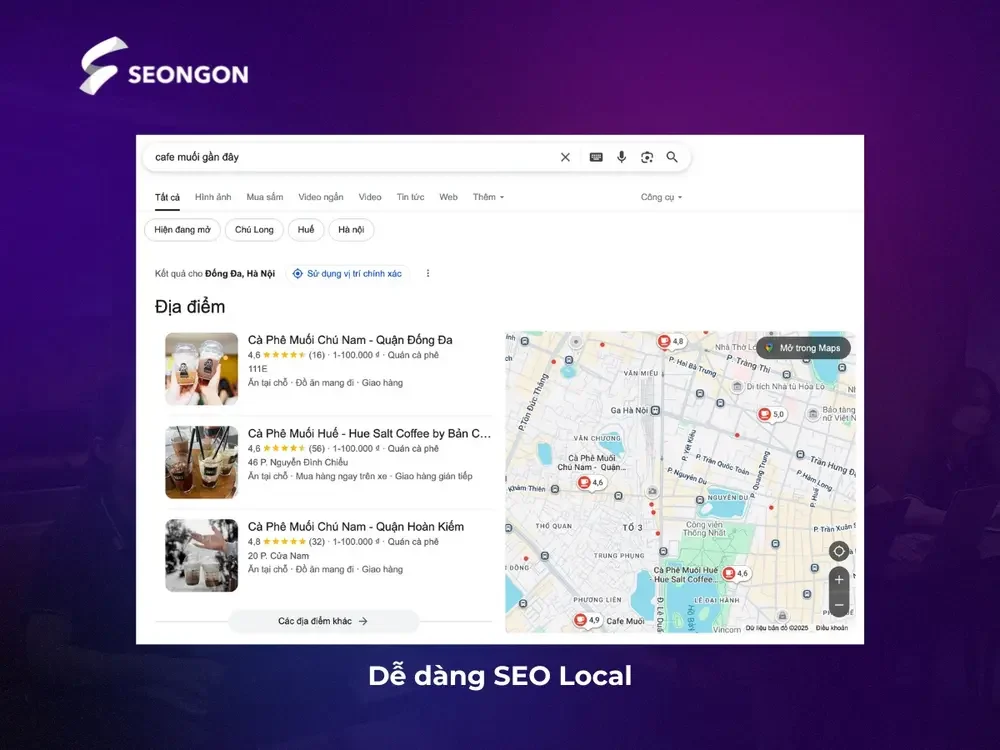Clear the search query with the X icon

pos(565,158)
